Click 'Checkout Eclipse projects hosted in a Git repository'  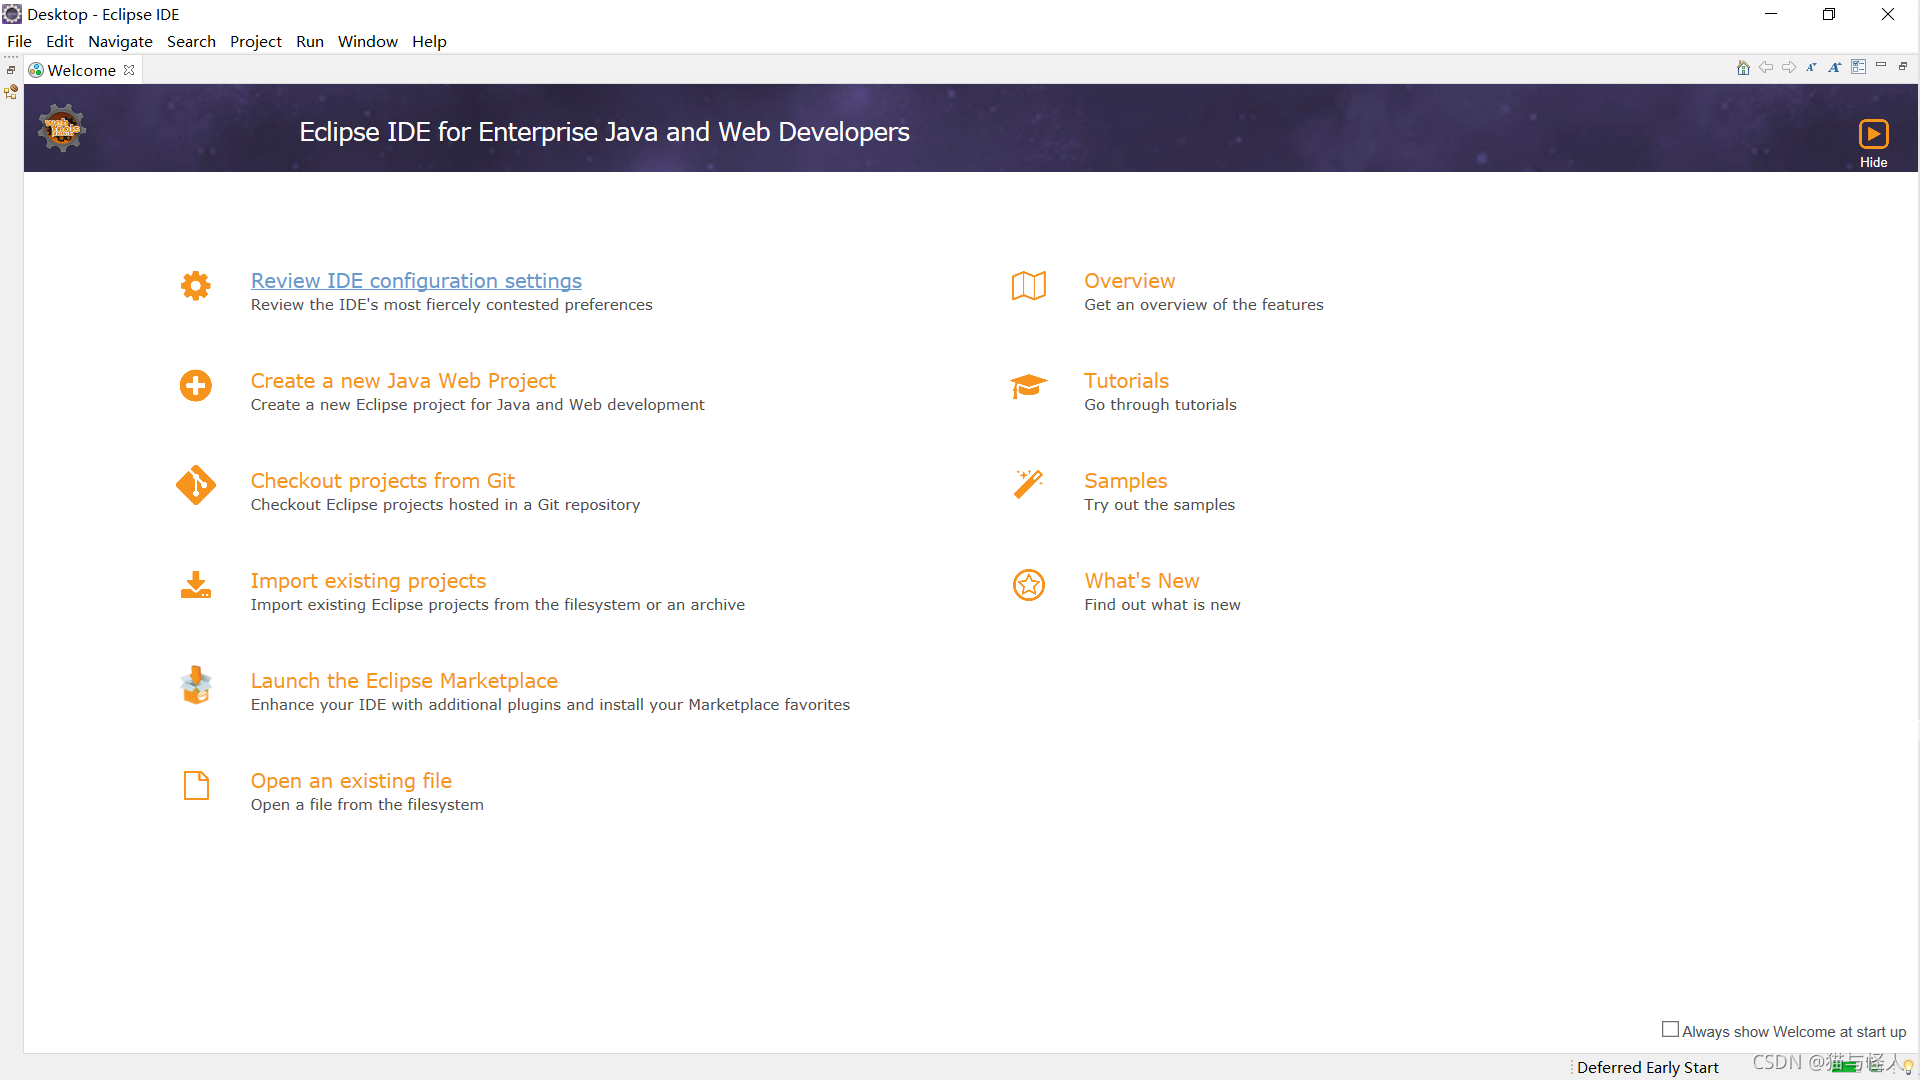[x=445, y=505]
